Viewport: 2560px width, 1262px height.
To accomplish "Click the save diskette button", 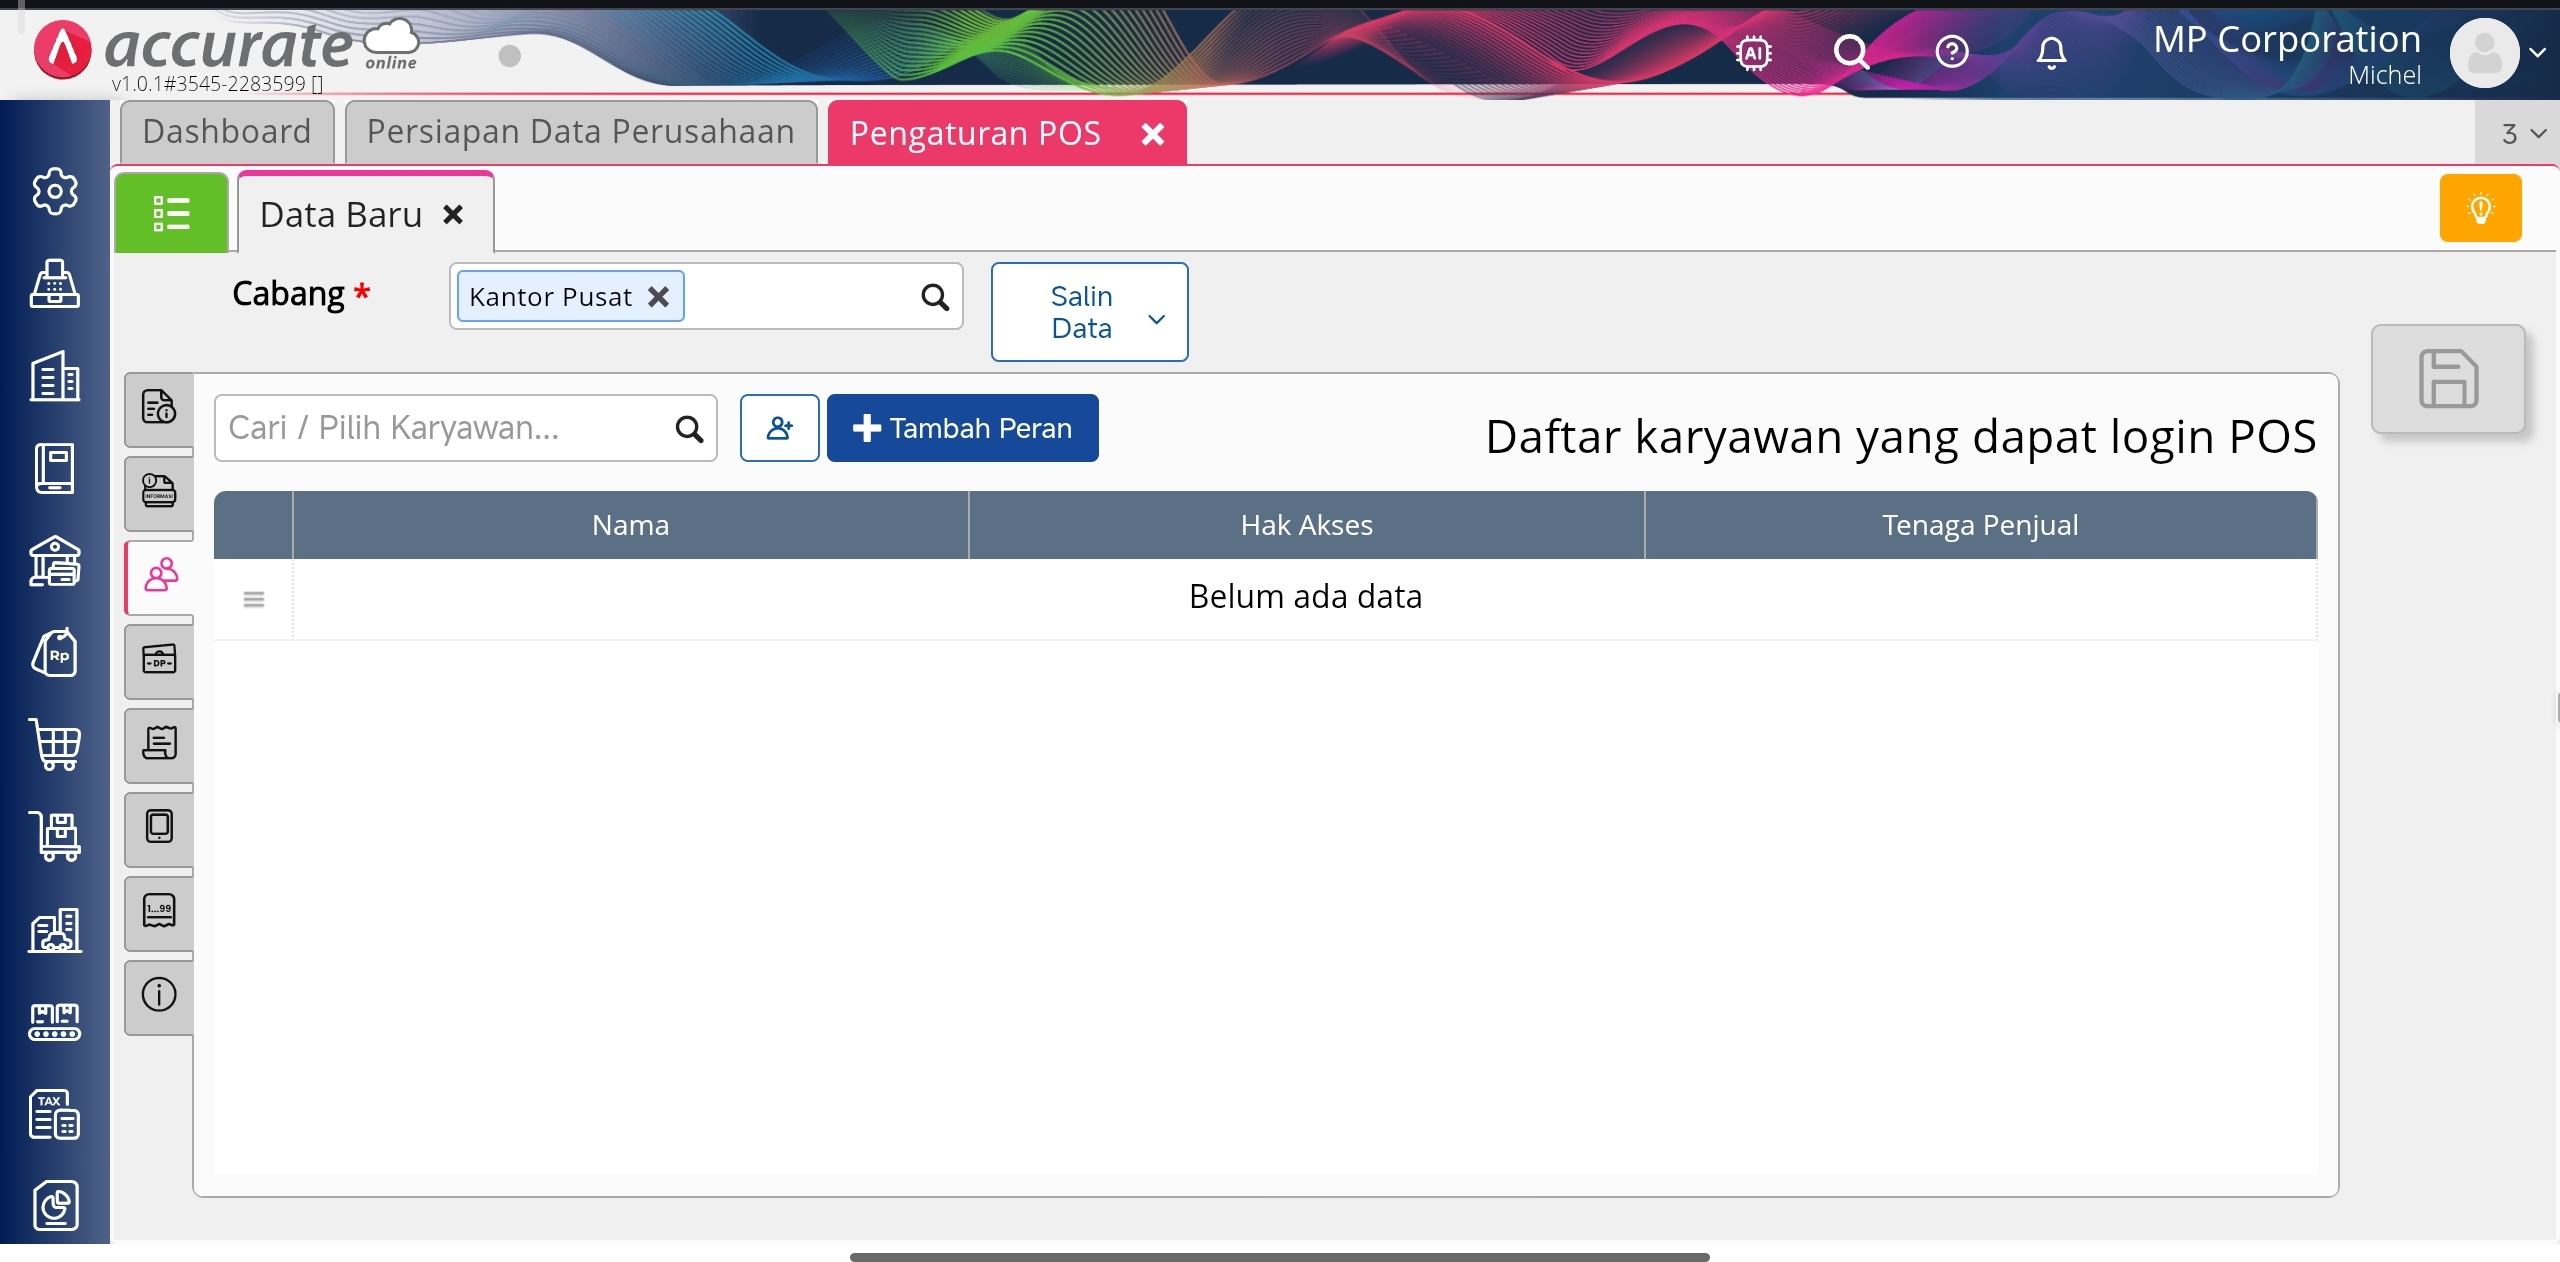I will (x=2448, y=379).
